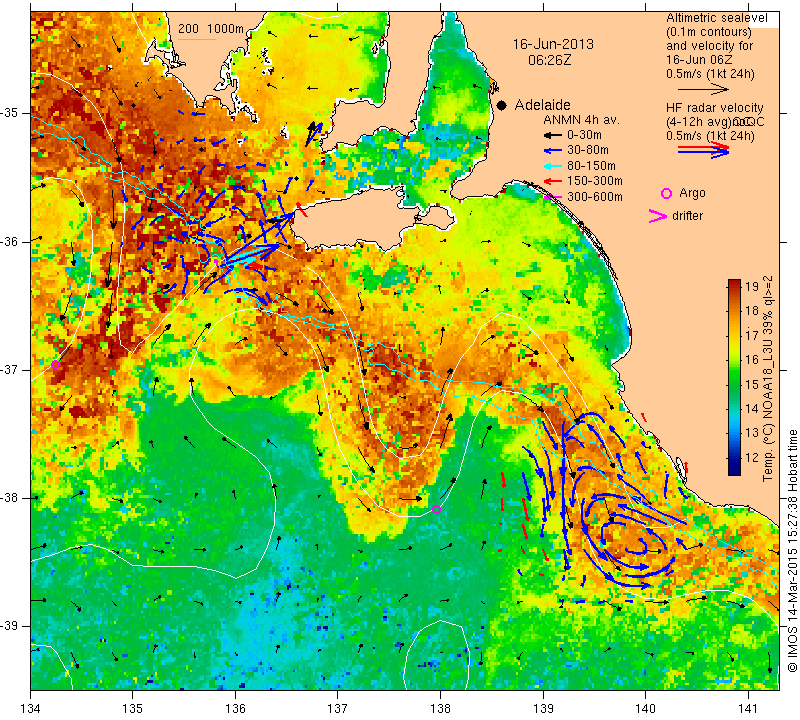Click the -35 latitude axis label

point(10,112)
